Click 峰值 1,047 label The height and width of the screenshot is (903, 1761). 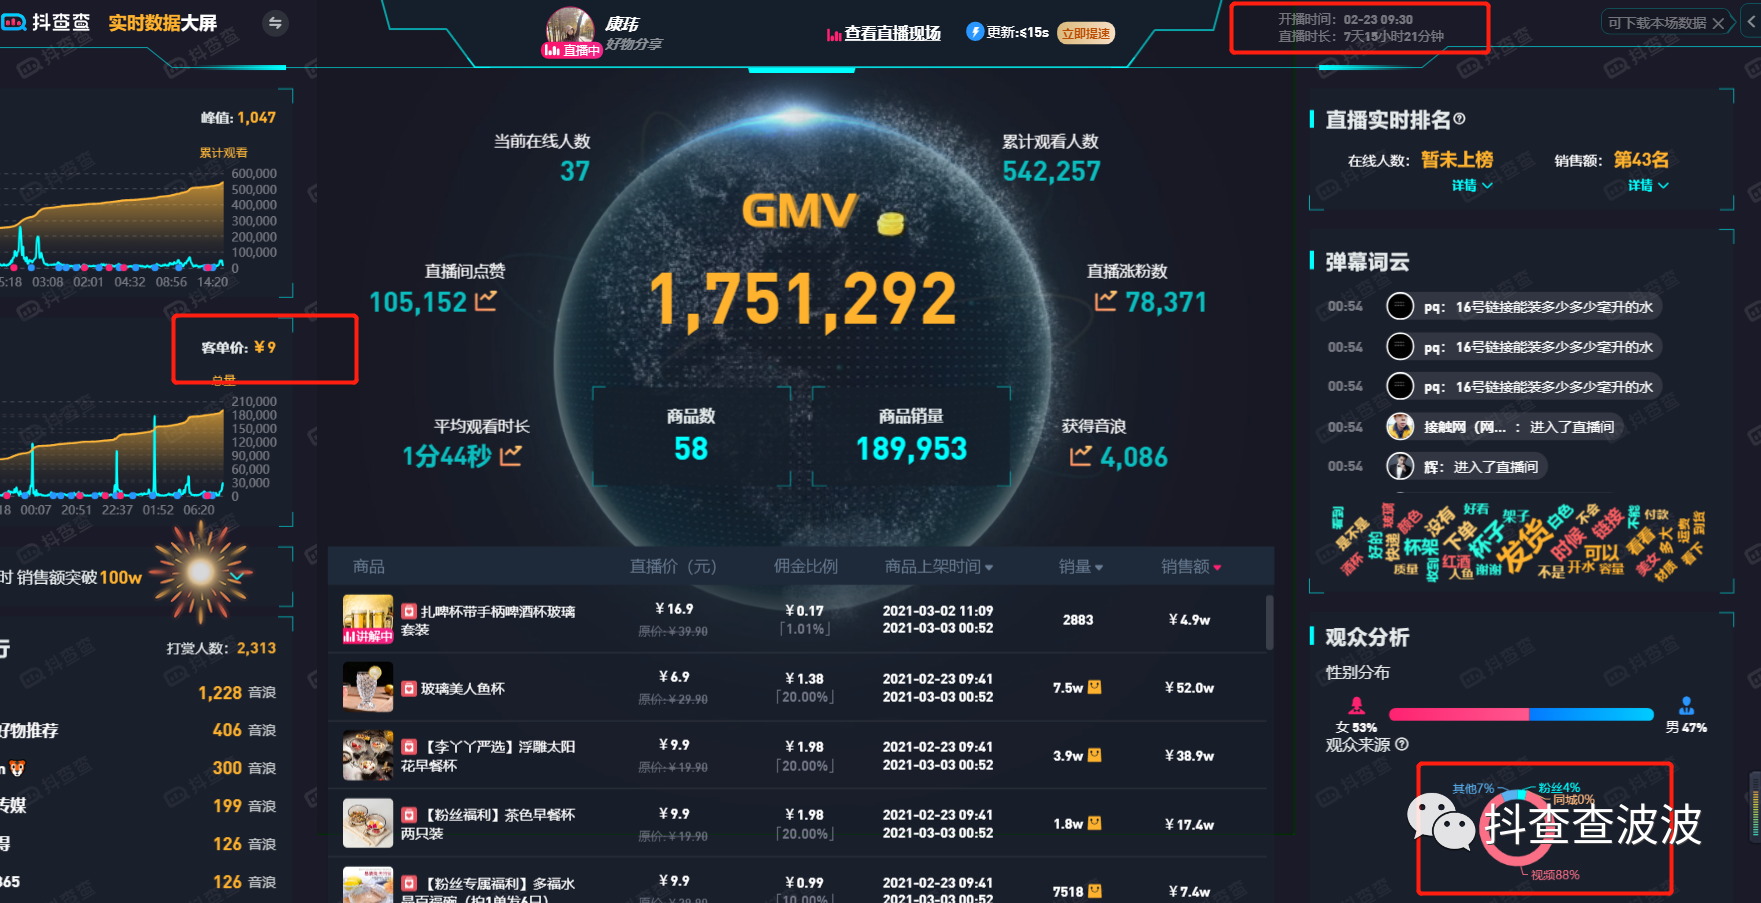tap(238, 117)
